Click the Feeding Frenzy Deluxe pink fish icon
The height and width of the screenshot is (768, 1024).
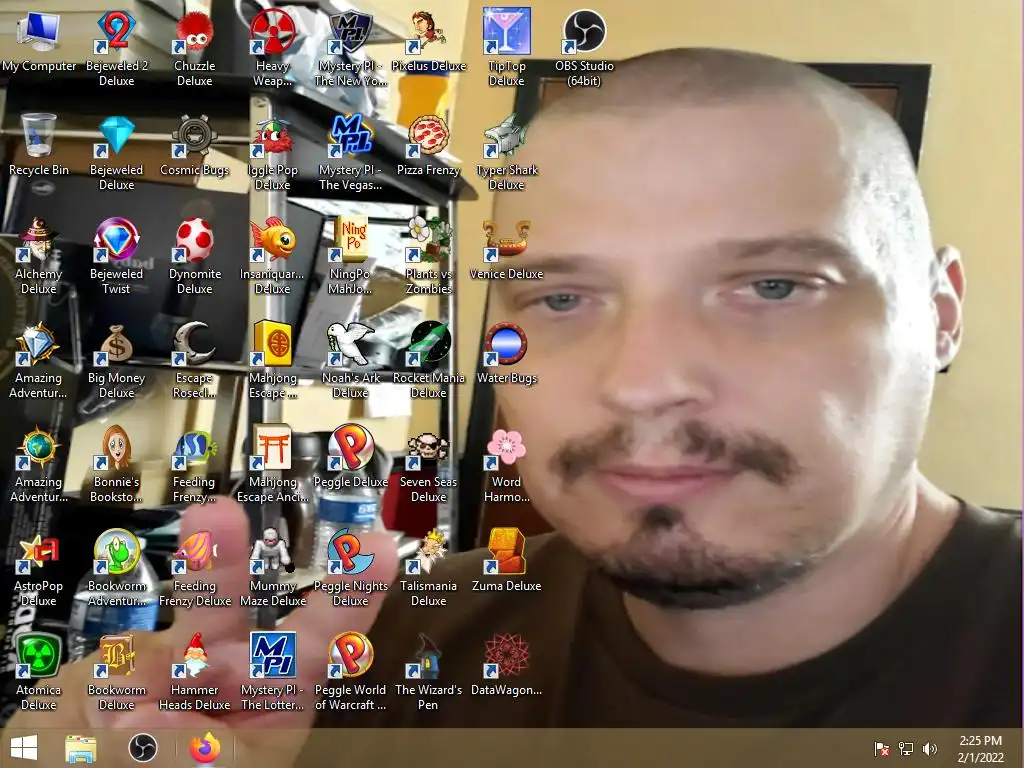pos(195,568)
